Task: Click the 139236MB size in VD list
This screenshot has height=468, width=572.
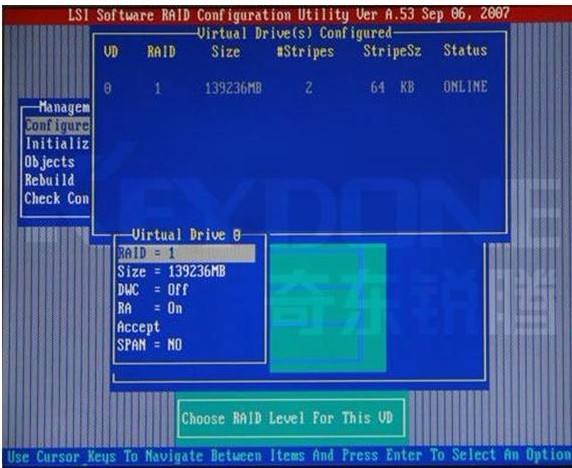Action: (233, 88)
